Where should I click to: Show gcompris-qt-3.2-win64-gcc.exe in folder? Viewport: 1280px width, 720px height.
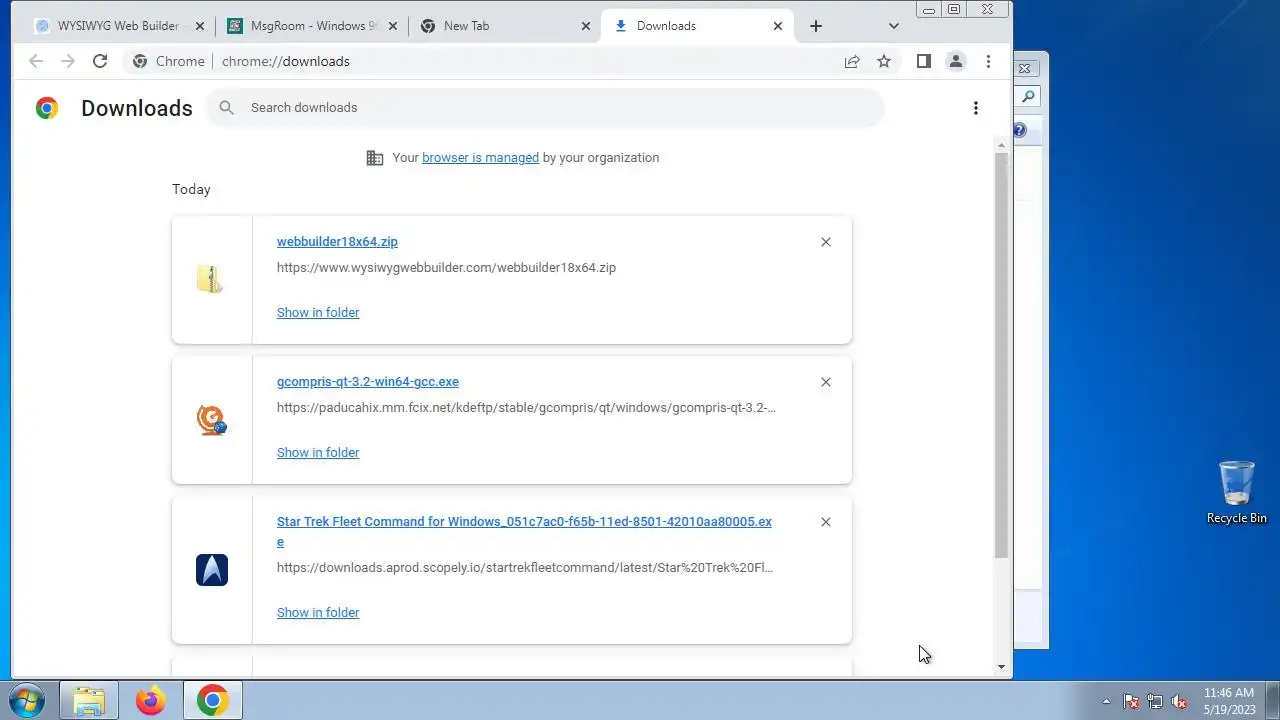point(318,452)
